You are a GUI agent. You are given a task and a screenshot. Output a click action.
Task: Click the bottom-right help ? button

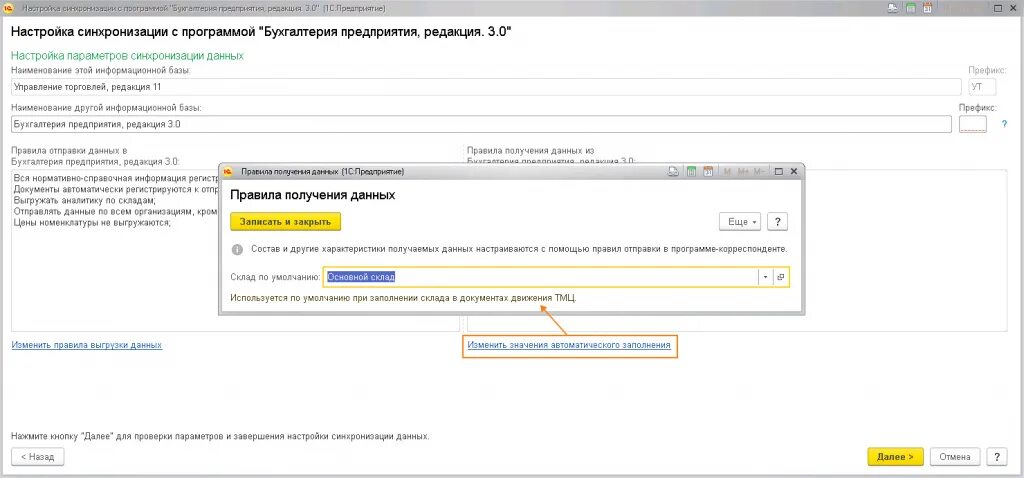(x=997, y=457)
